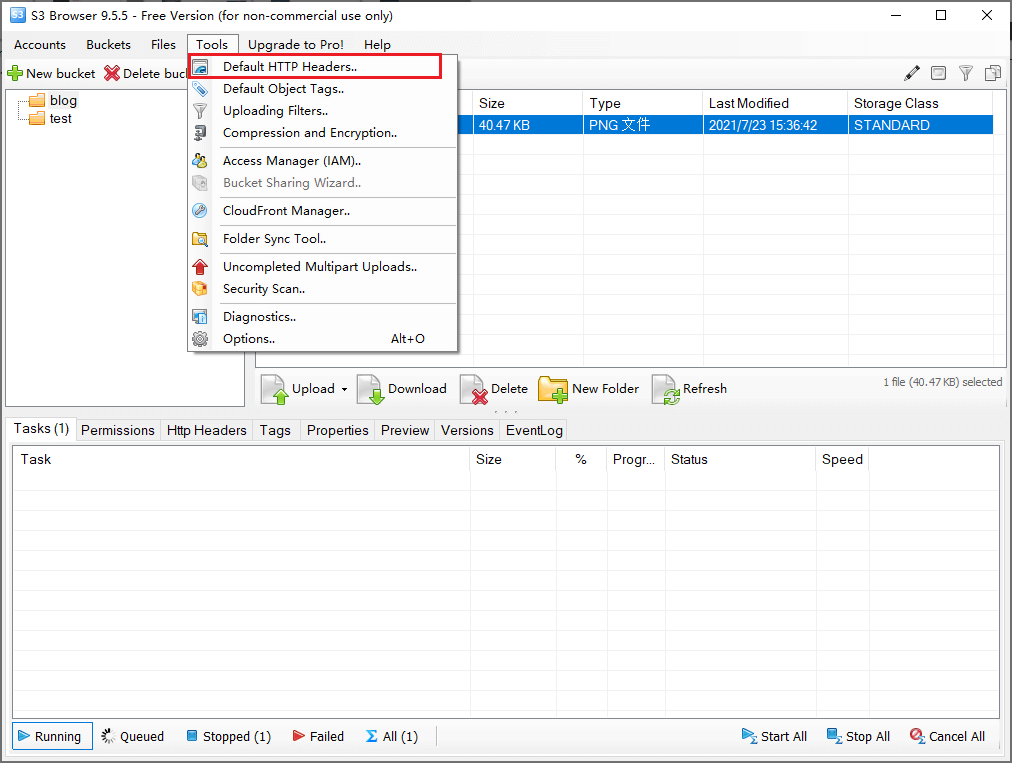Open Options in Tools menu
The image size is (1012, 763).
tap(323, 339)
